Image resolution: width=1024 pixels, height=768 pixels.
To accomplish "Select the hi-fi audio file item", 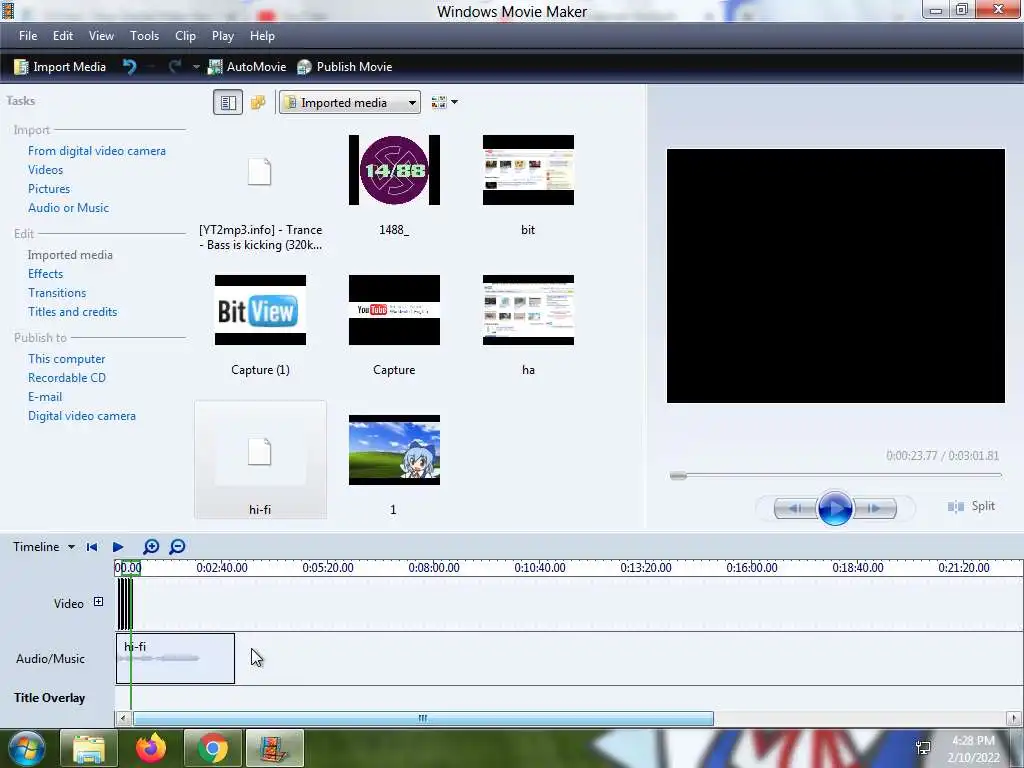I will [260, 460].
